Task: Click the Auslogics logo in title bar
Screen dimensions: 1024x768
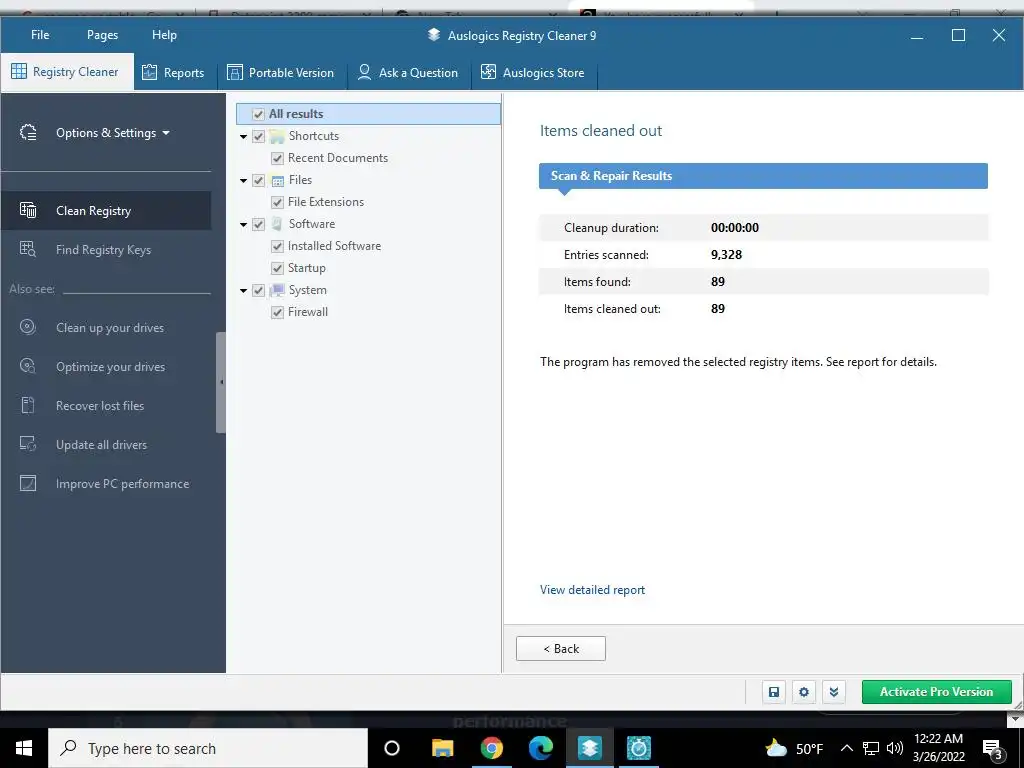Action: 434,35
